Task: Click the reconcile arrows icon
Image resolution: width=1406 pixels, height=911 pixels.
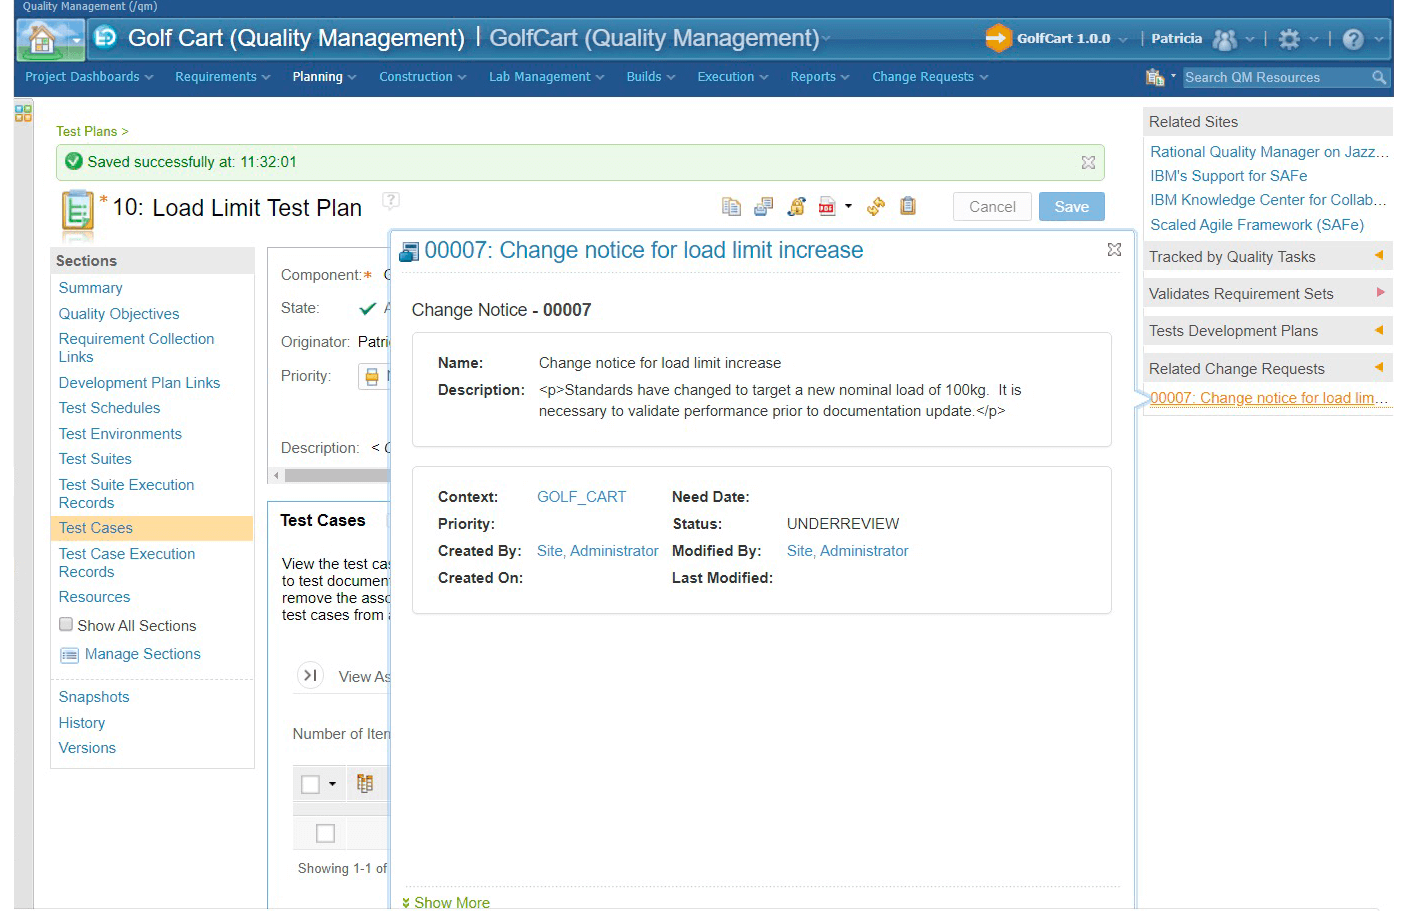Action: tap(876, 206)
